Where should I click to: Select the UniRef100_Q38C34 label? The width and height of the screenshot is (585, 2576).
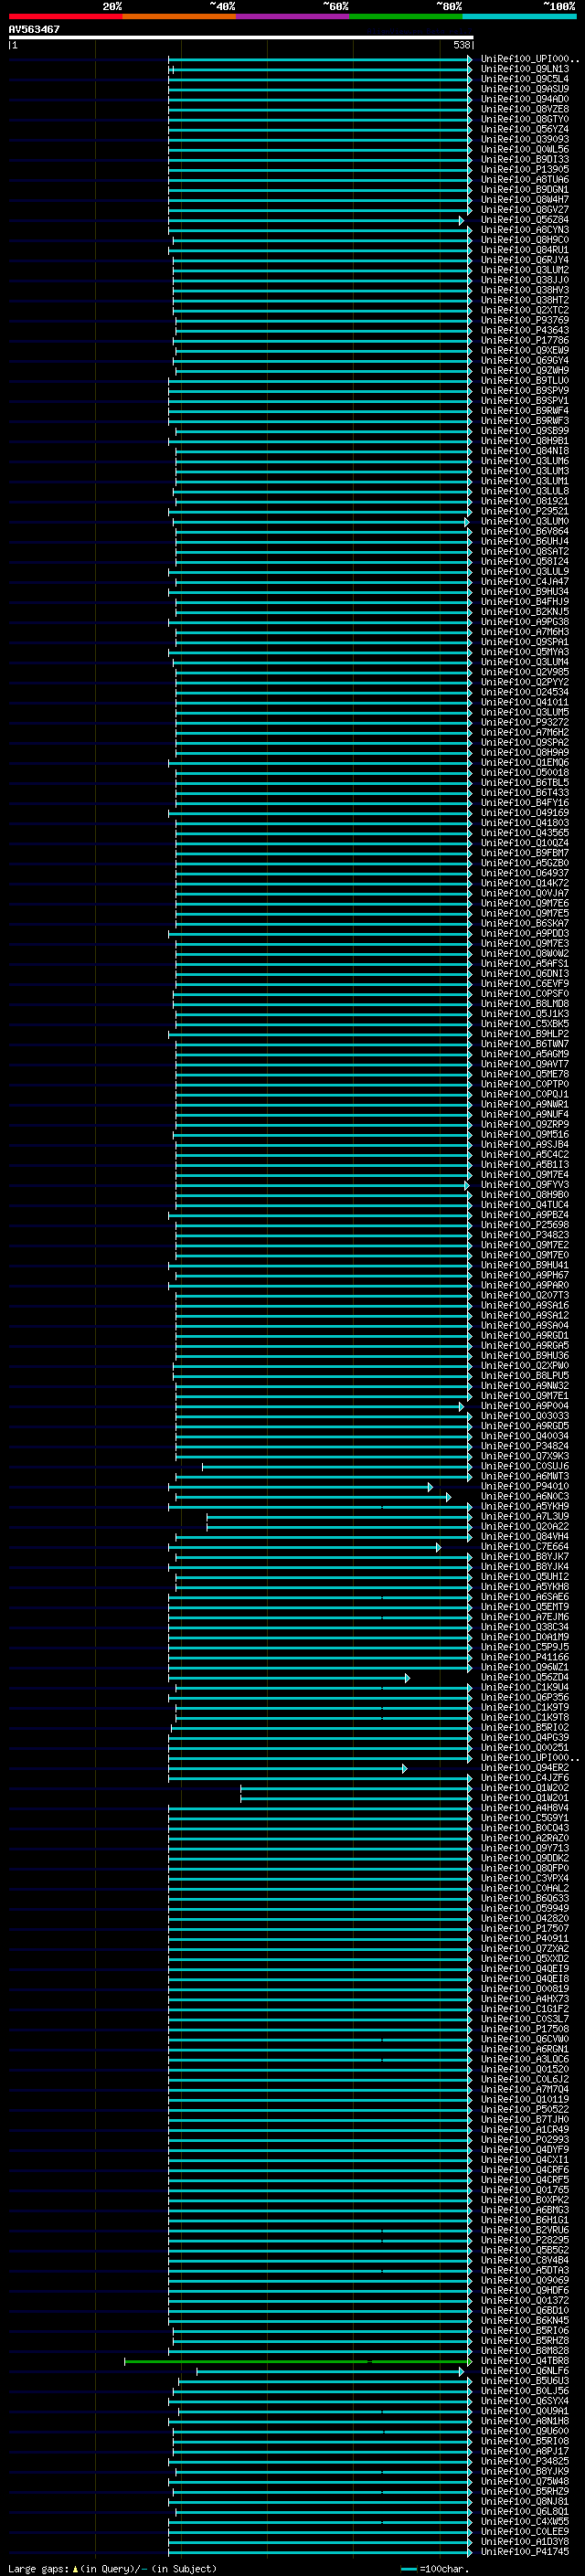click(525, 1627)
